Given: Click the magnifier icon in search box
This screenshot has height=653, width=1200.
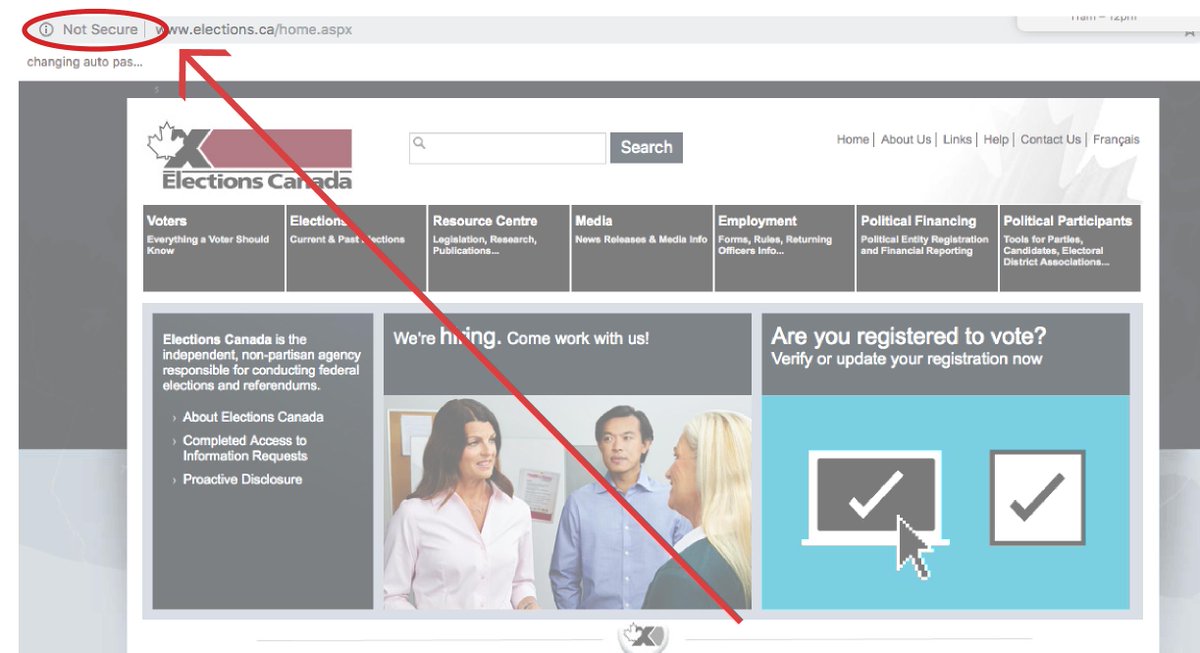Looking at the screenshot, I should (420, 143).
